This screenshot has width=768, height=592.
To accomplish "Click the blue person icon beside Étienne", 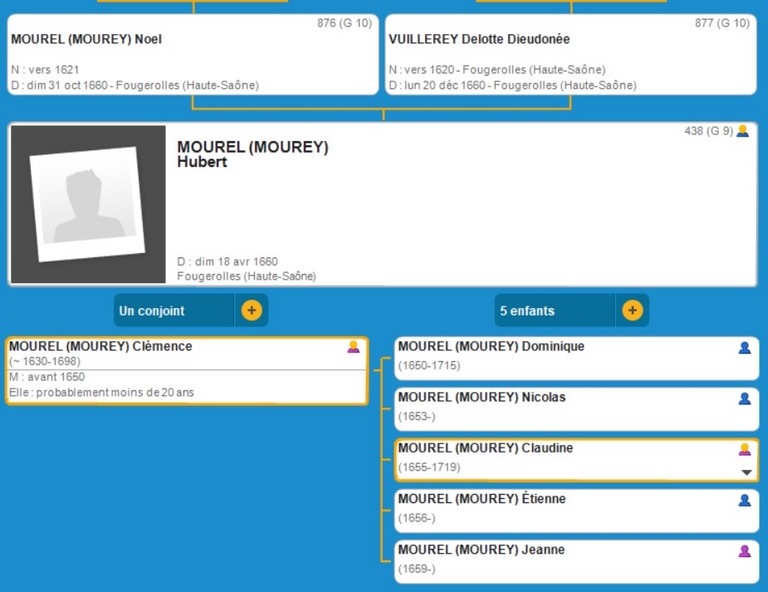I will (744, 500).
